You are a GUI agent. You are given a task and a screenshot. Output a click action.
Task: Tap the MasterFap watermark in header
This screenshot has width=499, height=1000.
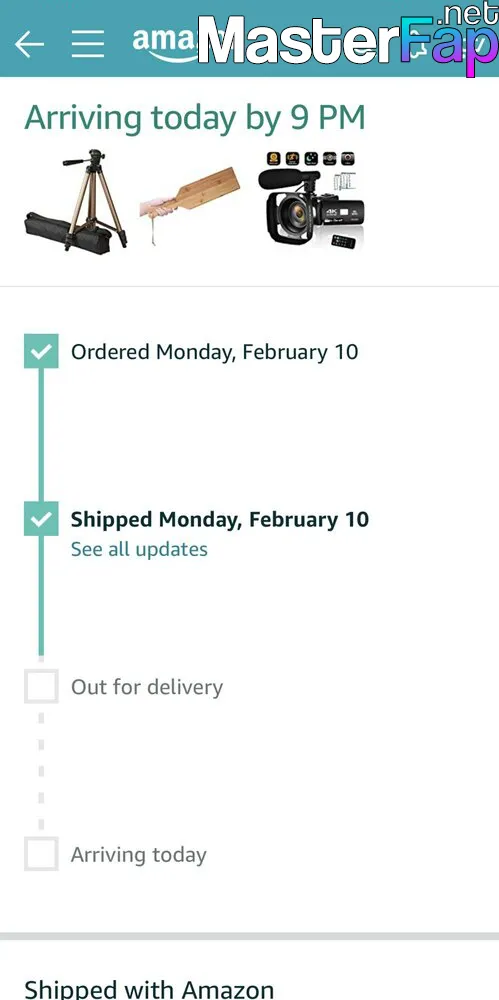pyautogui.click(x=348, y=40)
